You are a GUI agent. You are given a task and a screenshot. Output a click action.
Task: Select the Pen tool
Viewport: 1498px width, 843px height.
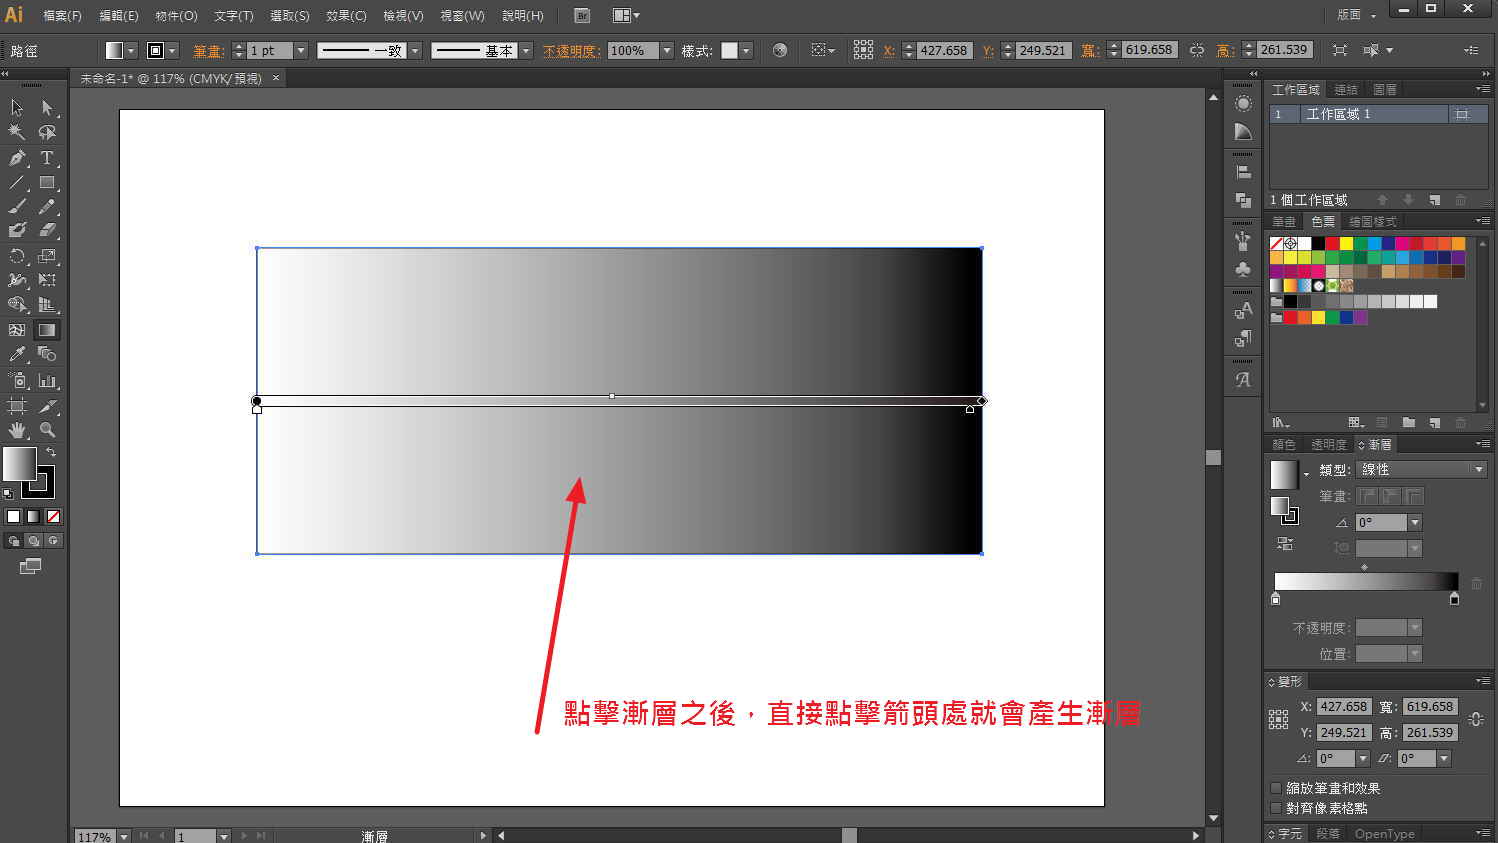tap(17, 158)
